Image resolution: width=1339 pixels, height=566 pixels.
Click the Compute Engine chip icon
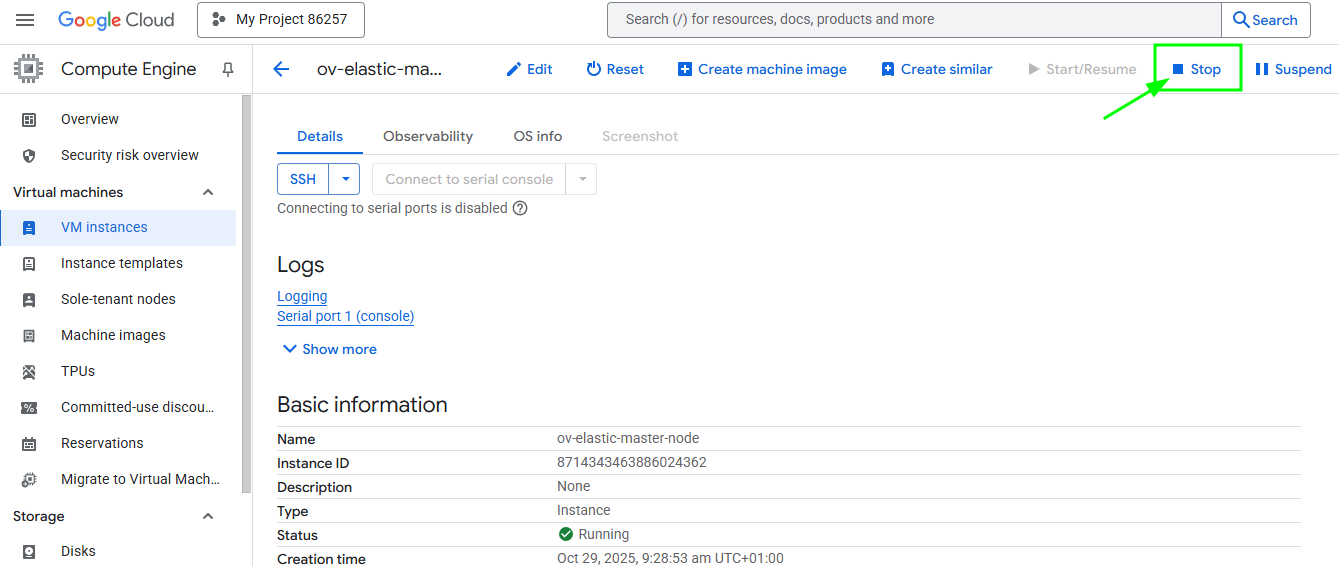click(x=28, y=69)
